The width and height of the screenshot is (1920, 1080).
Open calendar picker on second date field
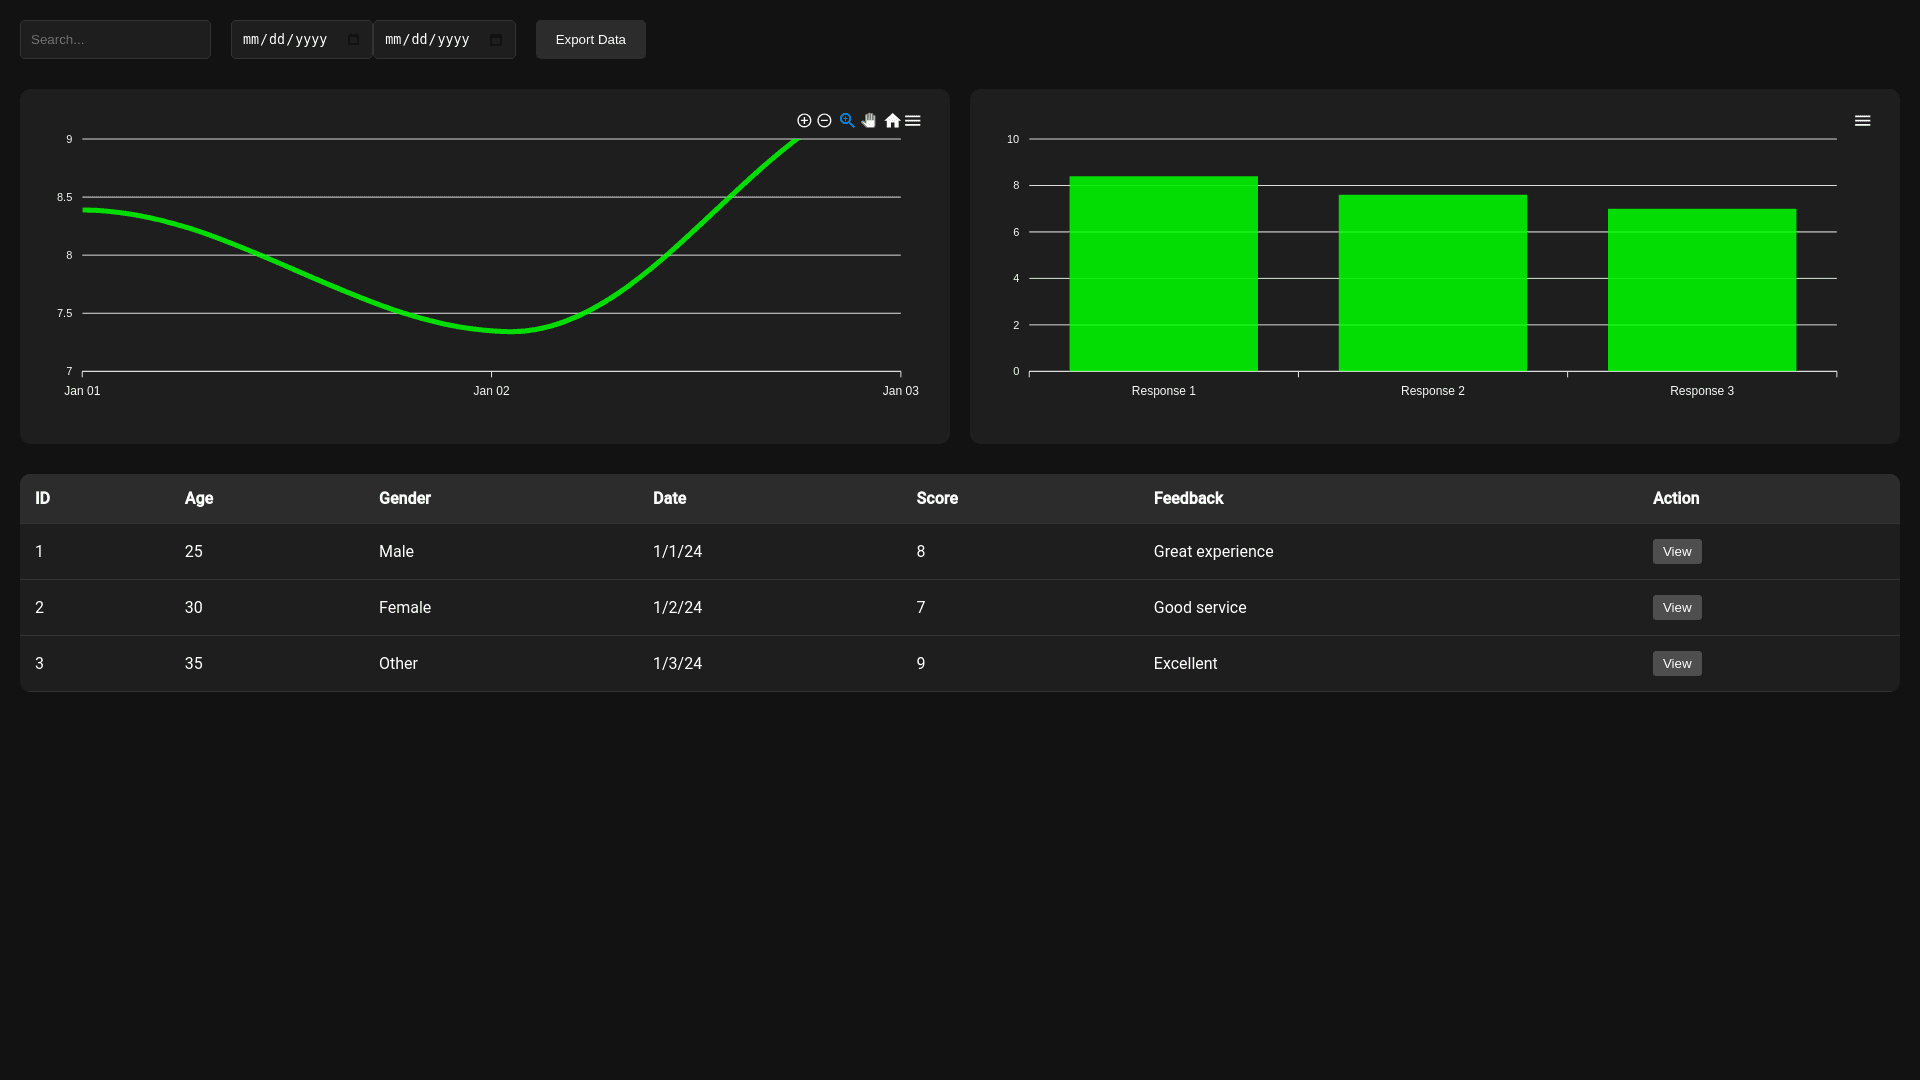(496, 40)
